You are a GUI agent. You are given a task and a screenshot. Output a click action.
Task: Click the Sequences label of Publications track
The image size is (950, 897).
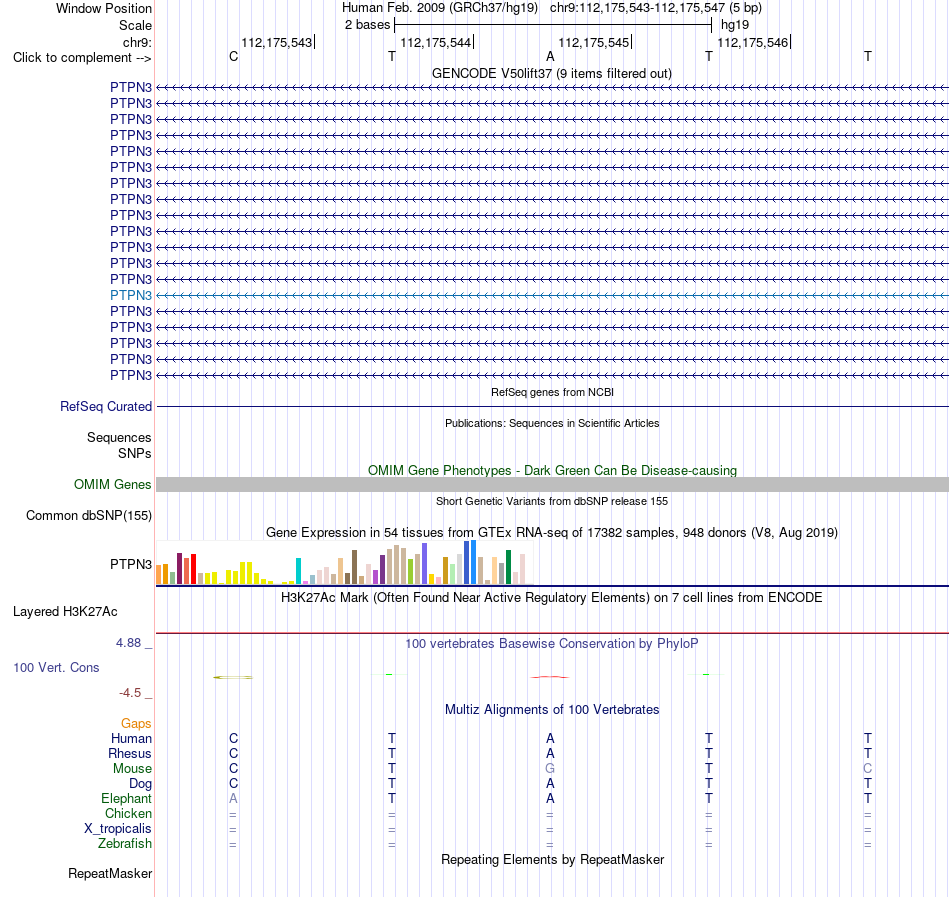point(119,437)
